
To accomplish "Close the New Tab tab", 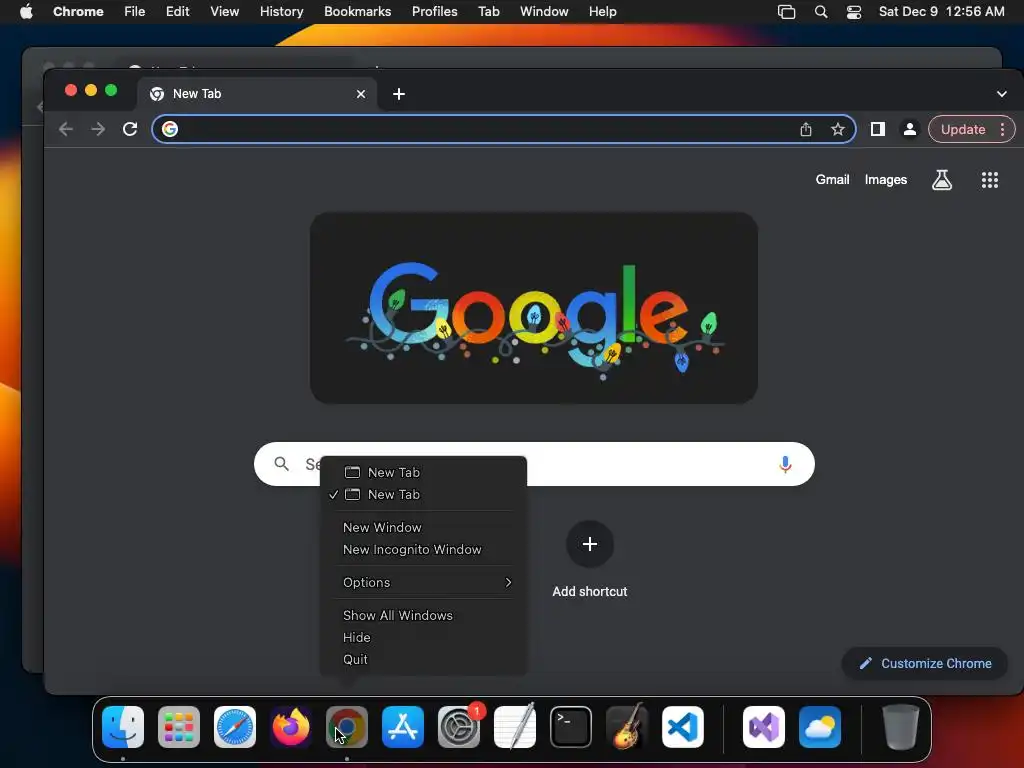I will click(361, 94).
